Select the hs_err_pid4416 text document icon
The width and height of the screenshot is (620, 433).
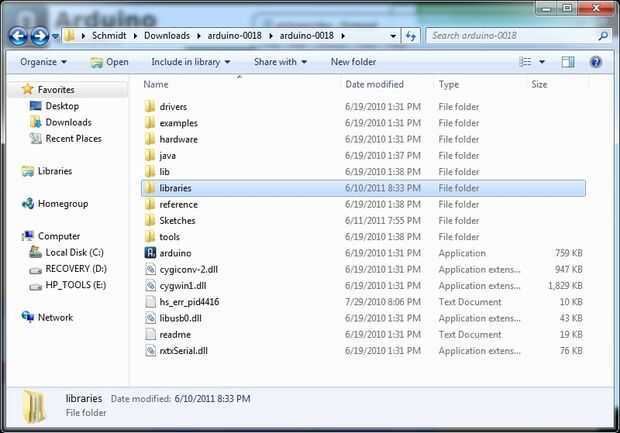click(150, 302)
